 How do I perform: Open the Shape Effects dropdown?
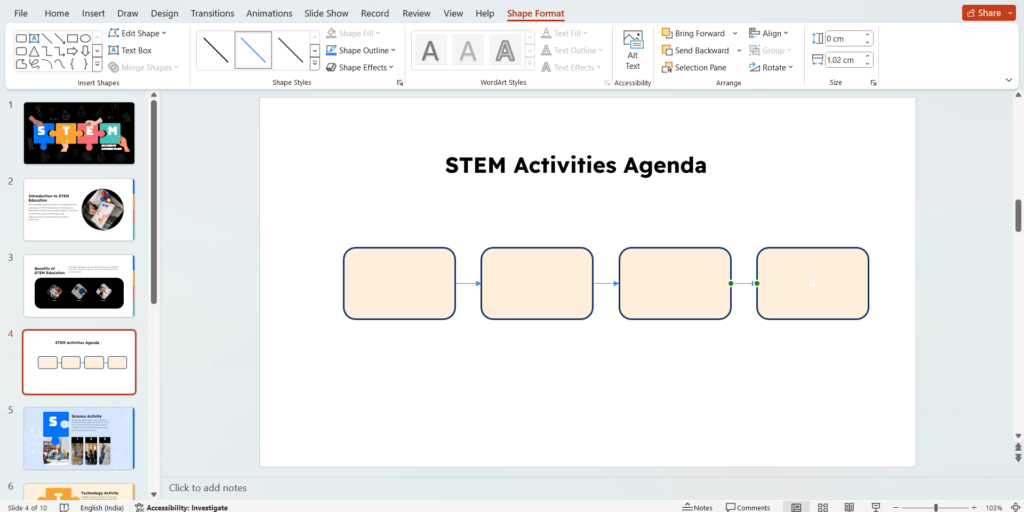click(x=394, y=67)
